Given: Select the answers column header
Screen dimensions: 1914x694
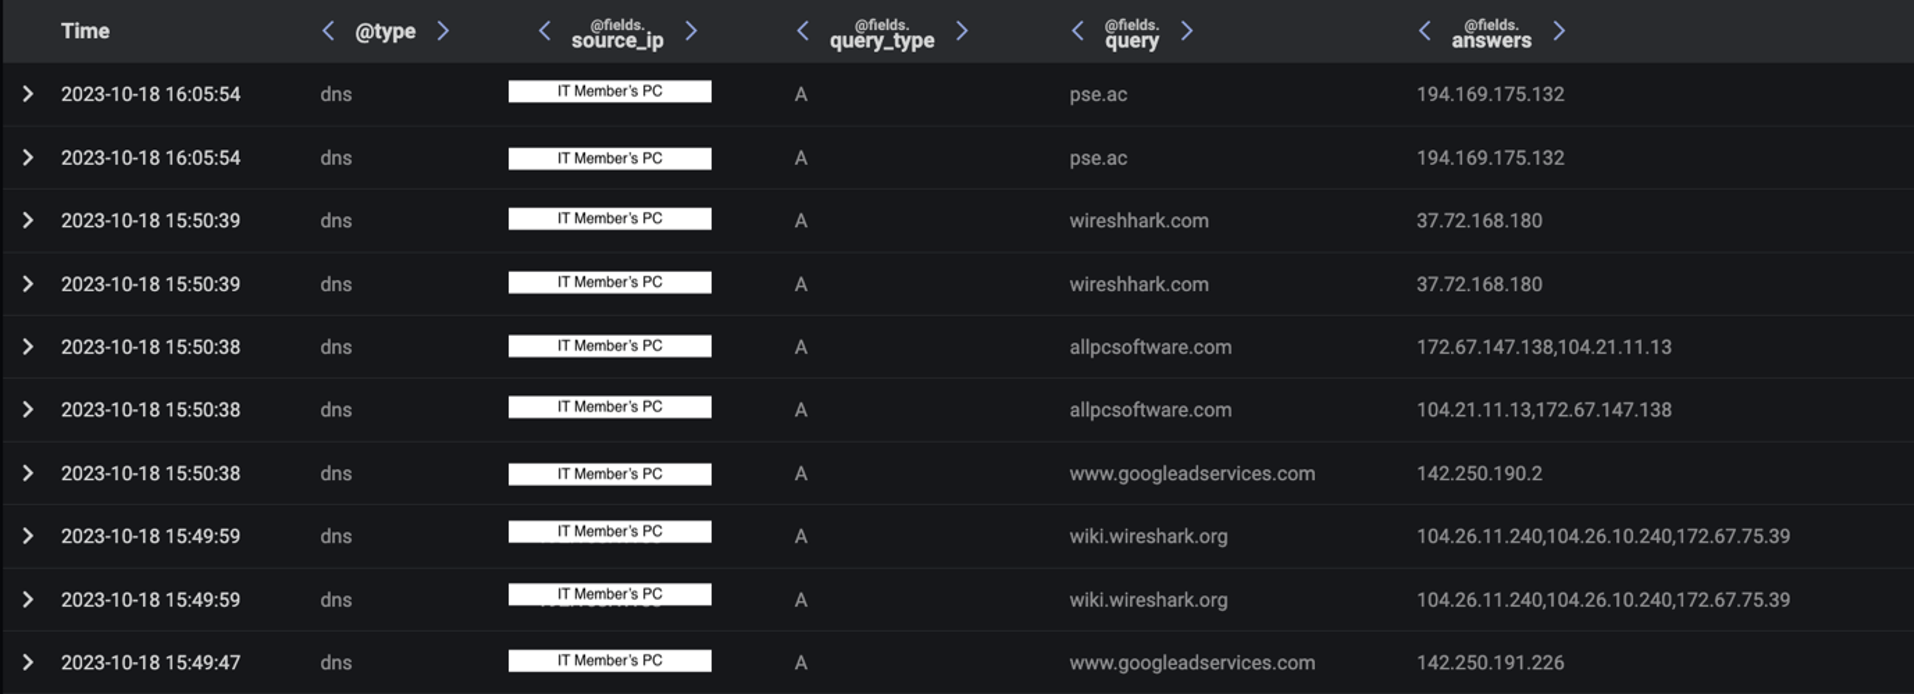Looking at the screenshot, I should (1491, 34).
